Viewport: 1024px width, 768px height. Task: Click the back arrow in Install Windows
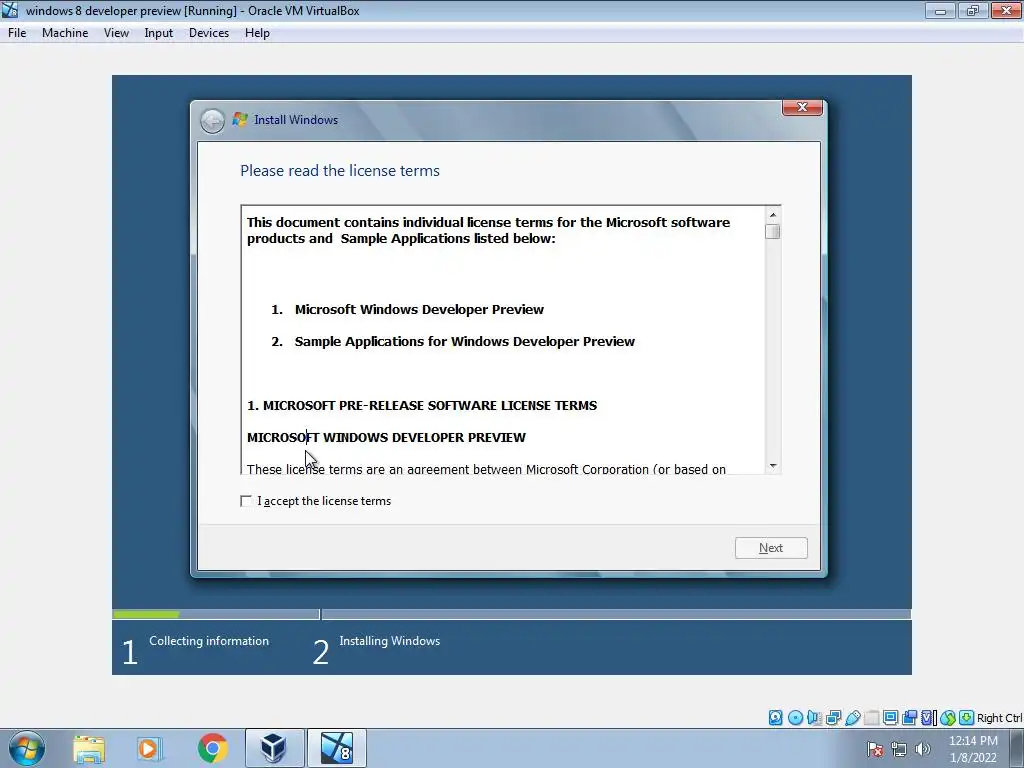pyautogui.click(x=212, y=120)
